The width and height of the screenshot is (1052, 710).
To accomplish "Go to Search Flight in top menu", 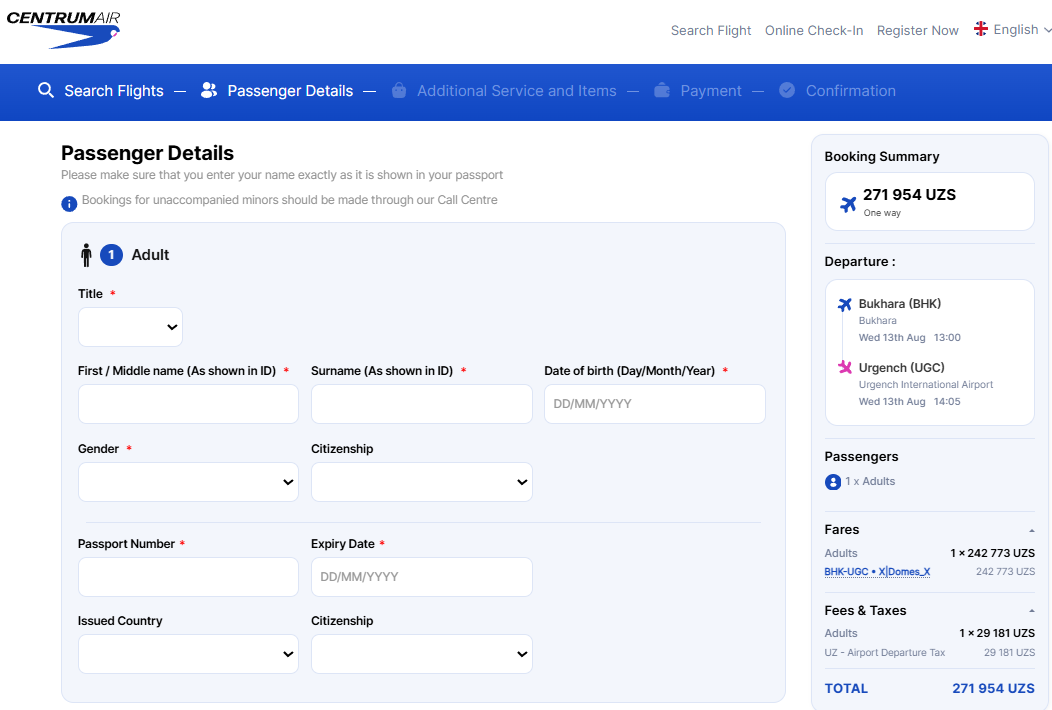I will [x=711, y=30].
